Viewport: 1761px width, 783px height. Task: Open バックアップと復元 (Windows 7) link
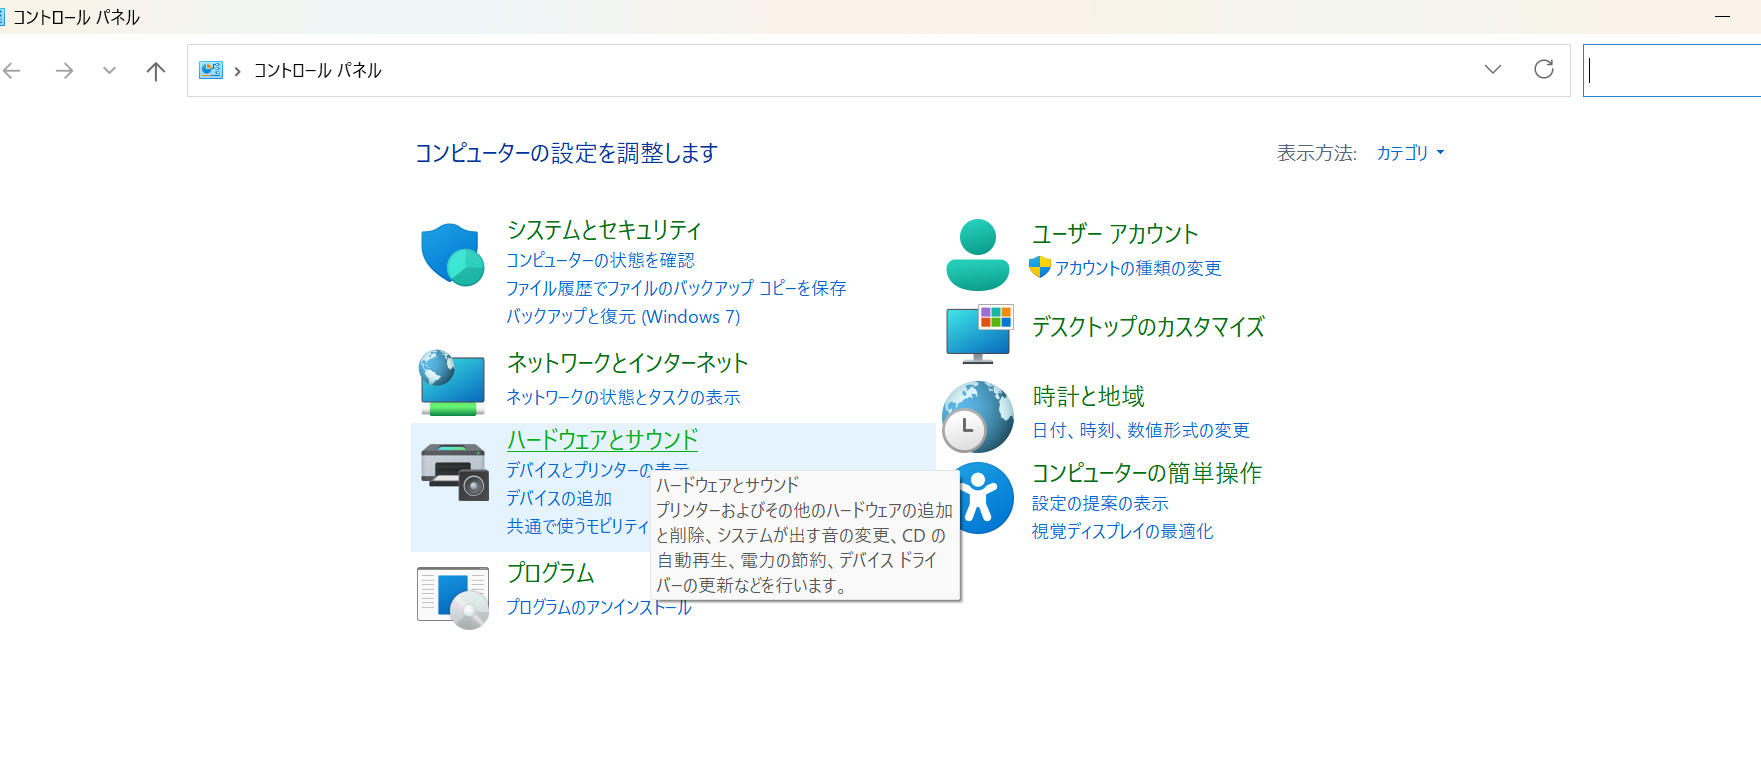click(623, 317)
